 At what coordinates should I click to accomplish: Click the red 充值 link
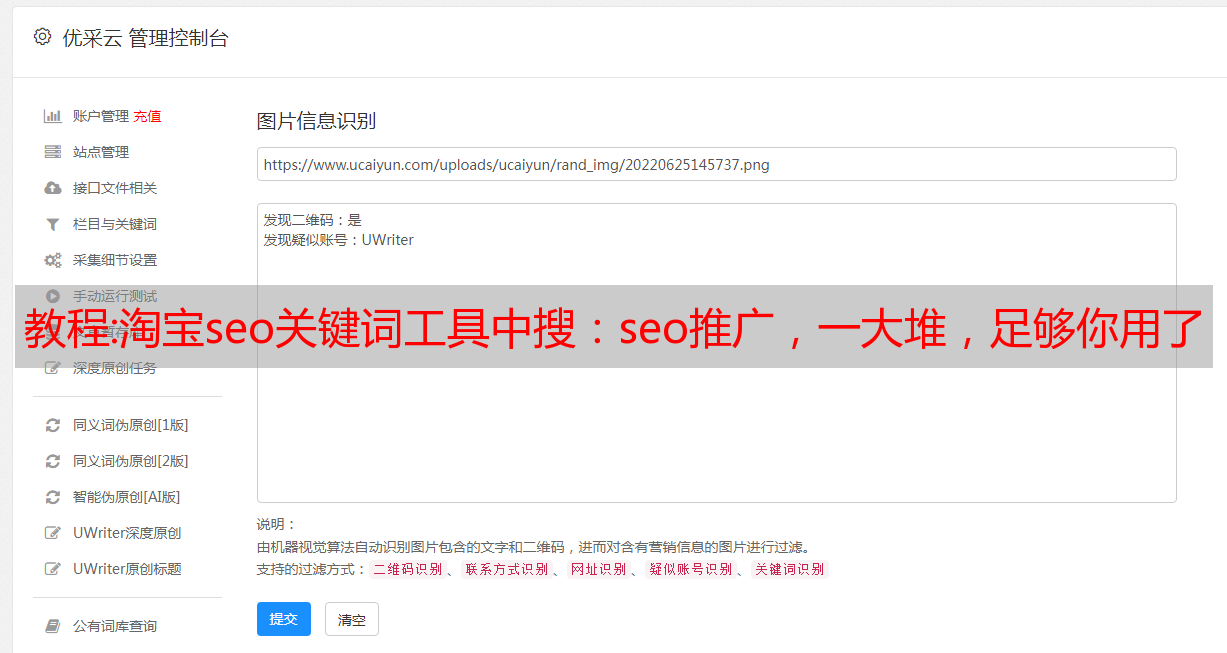click(x=147, y=116)
